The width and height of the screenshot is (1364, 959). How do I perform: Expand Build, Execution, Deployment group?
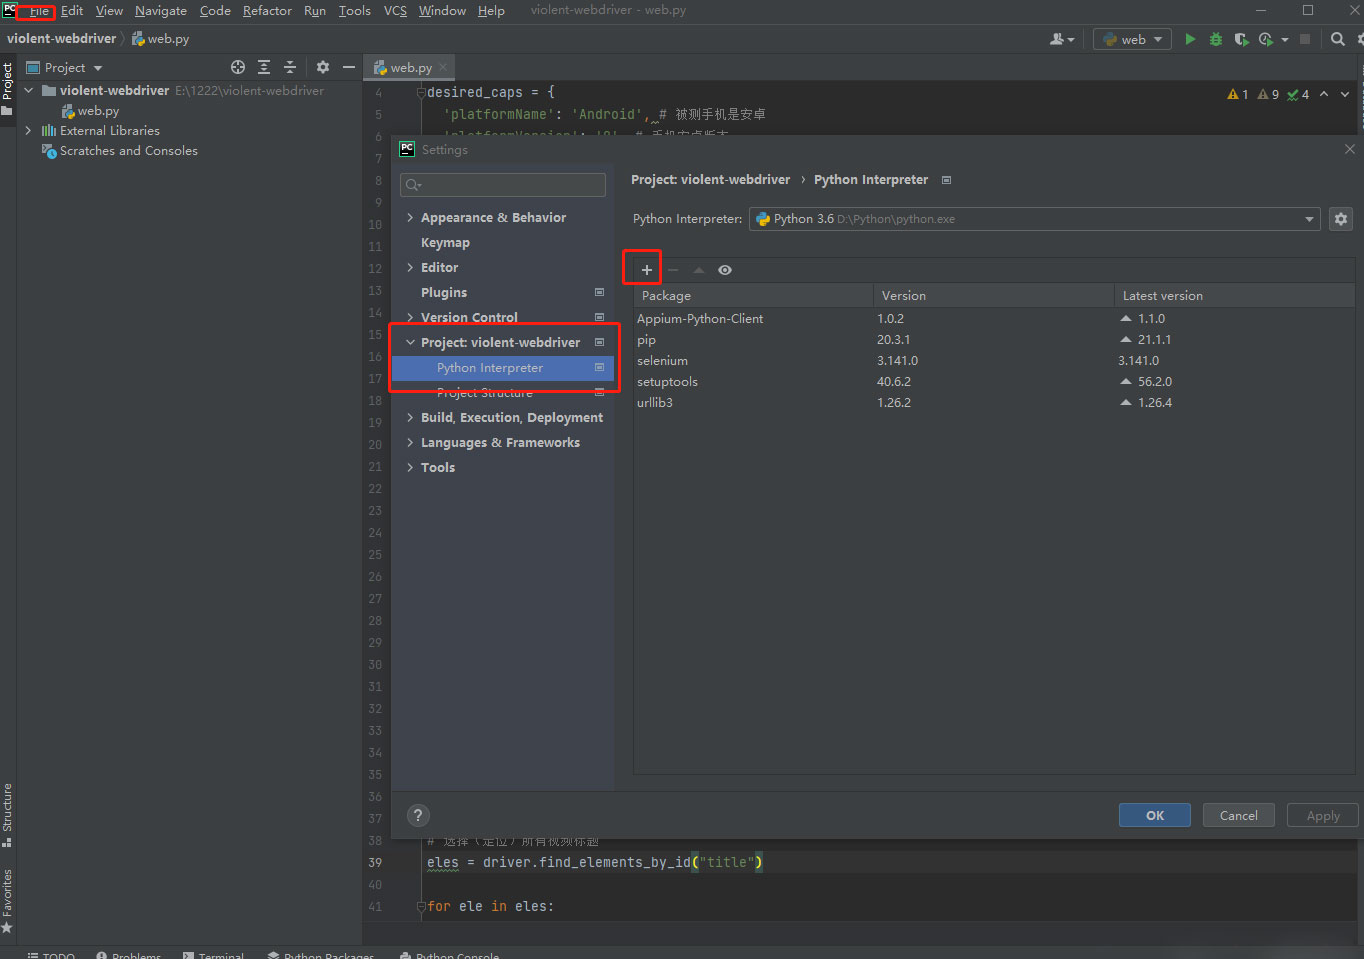[x=410, y=417]
